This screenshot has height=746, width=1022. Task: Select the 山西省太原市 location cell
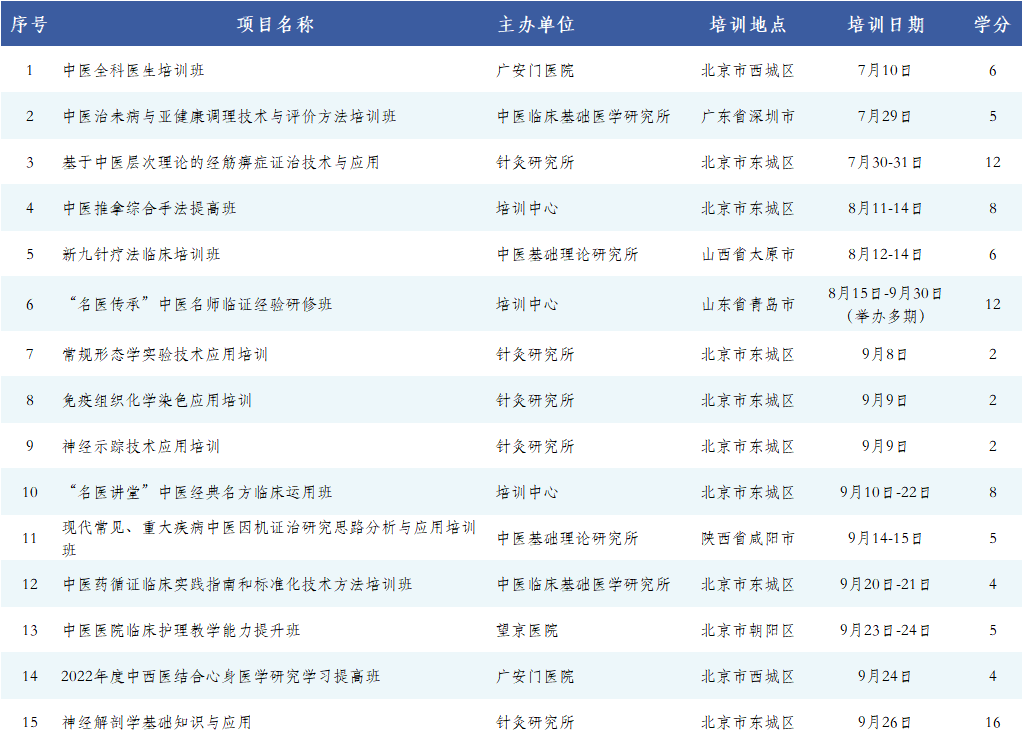(748, 255)
